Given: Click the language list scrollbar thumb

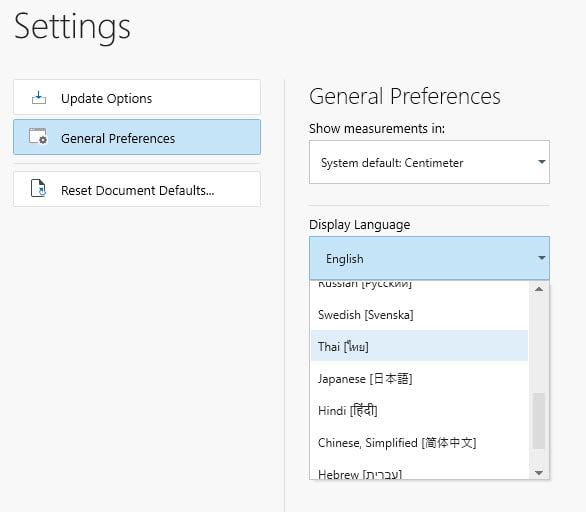Looking at the screenshot, I should 539,420.
